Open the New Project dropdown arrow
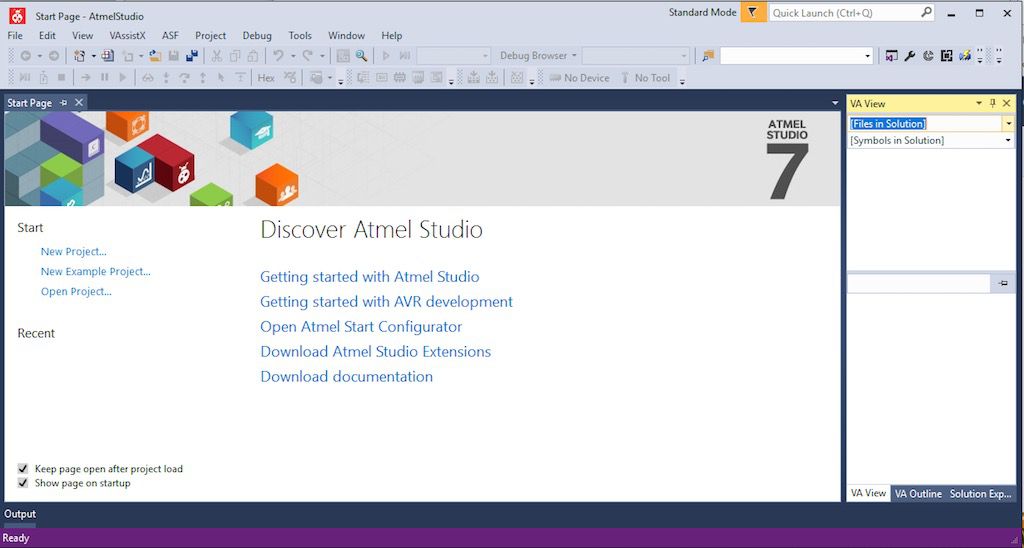The width and height of the screenshot is (1024, 548). [93, 56]
